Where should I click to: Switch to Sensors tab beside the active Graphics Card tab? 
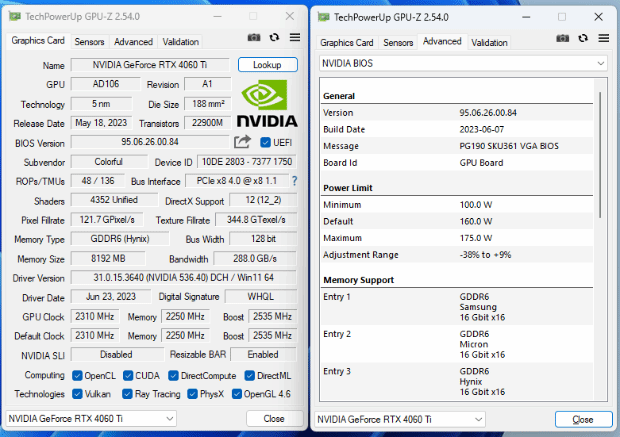89,42
